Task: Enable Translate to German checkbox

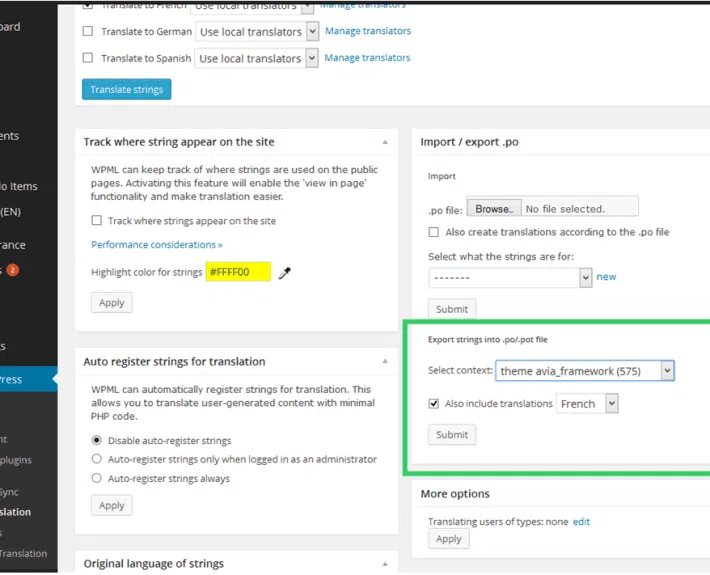Action: [88, 31]
